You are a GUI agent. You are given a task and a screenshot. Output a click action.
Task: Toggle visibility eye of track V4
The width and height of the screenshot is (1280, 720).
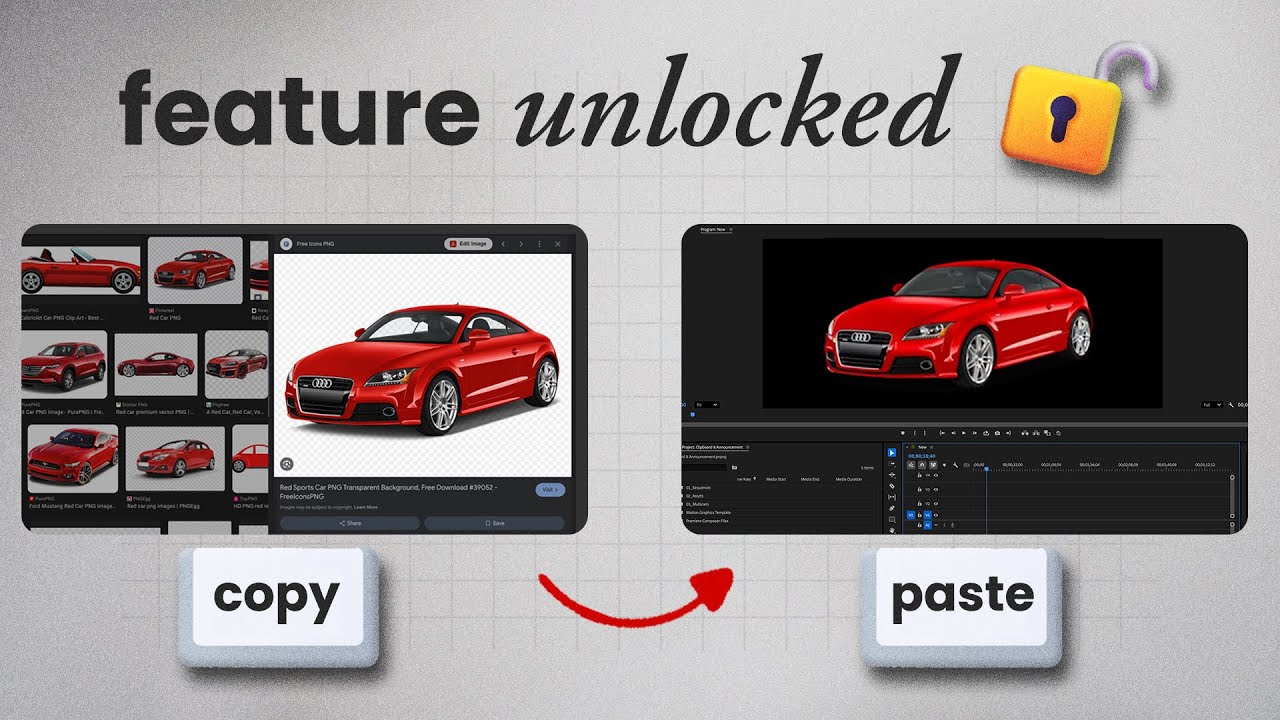click(x=937, y=476)
